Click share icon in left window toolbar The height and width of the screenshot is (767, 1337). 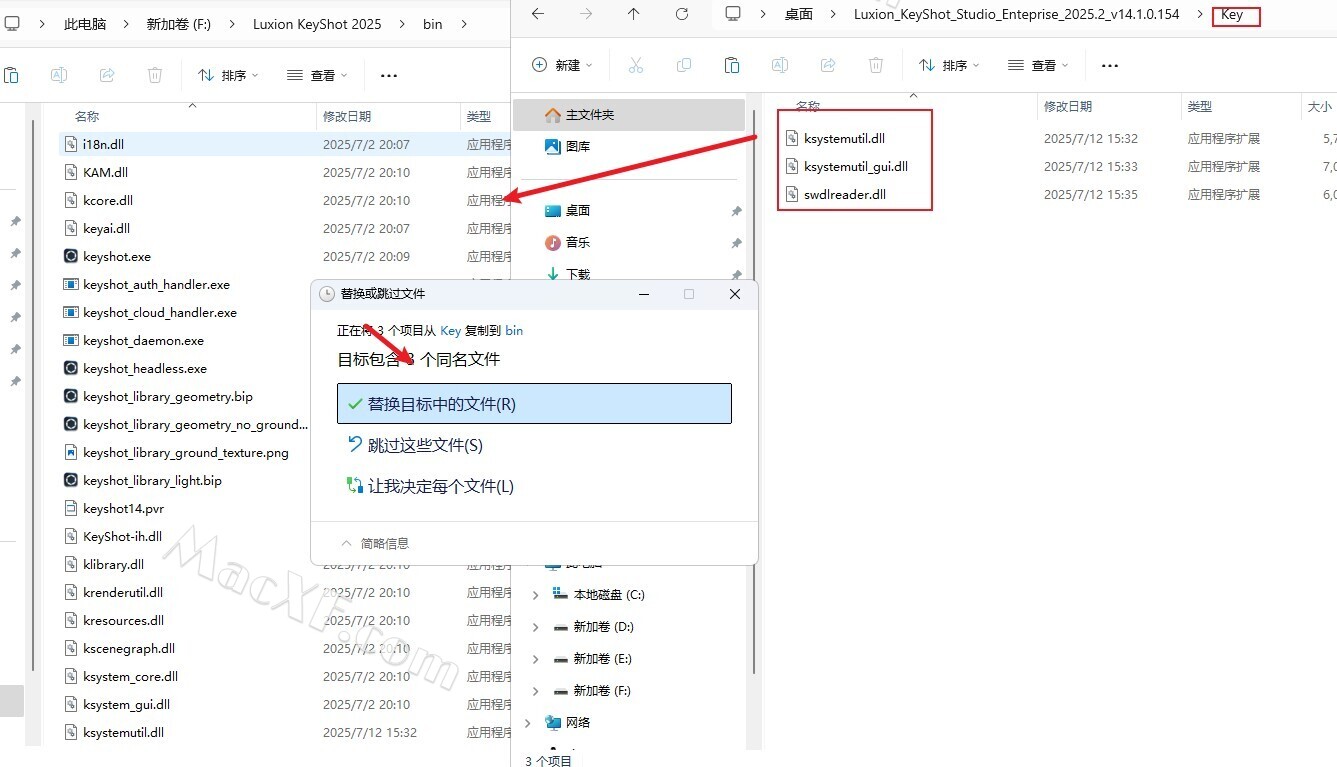click(x=107, y=75)
